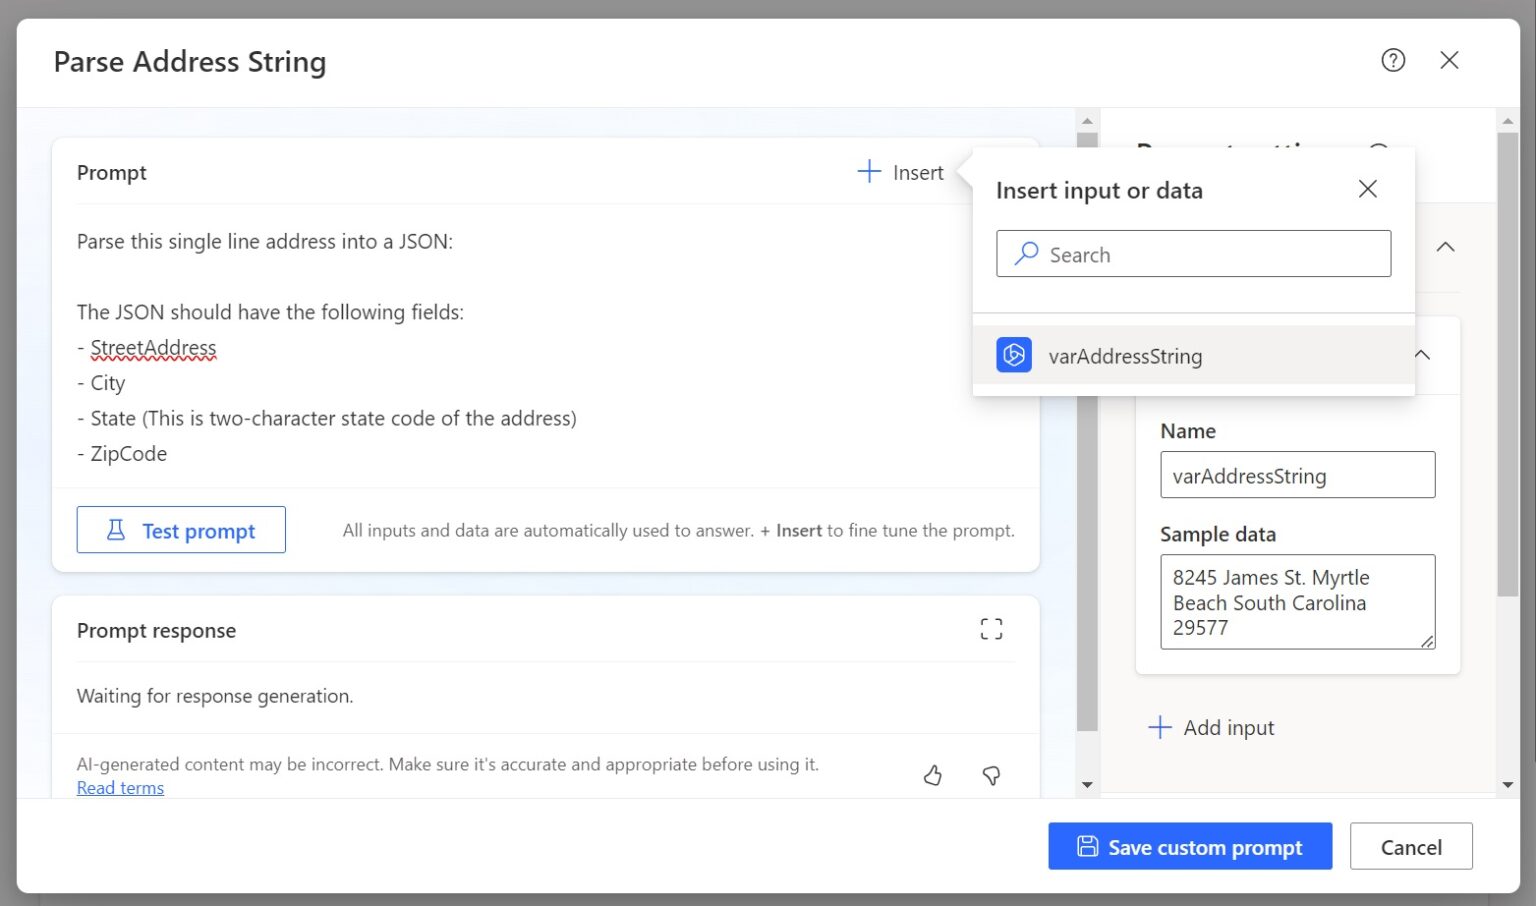Screen dimensions: 1536x906
Task: Close the Insert input or data popup
Action: click(1368, 189)
